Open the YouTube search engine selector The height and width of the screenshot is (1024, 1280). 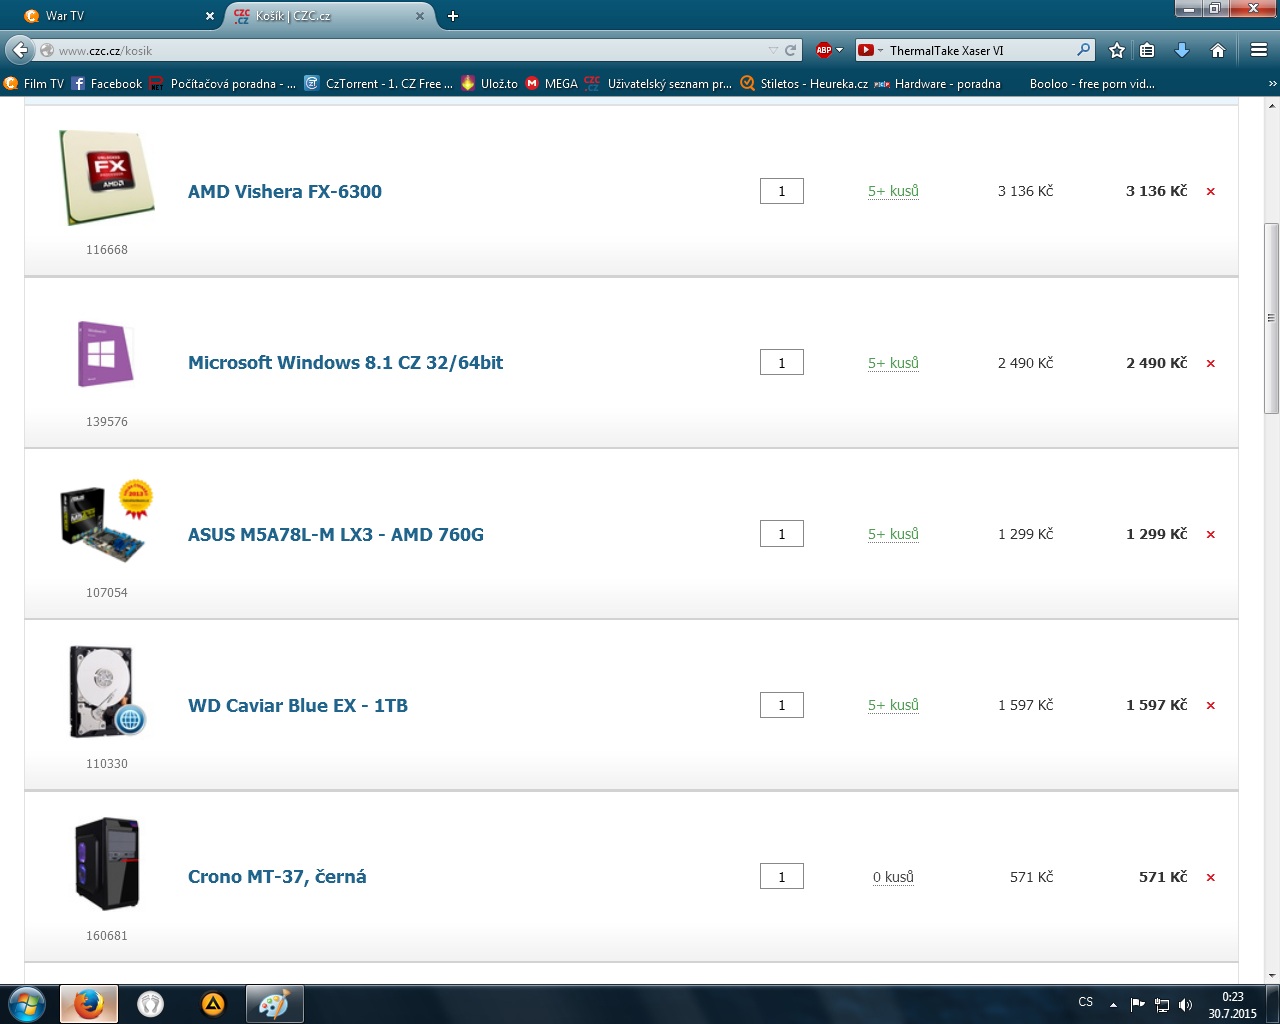870,50
